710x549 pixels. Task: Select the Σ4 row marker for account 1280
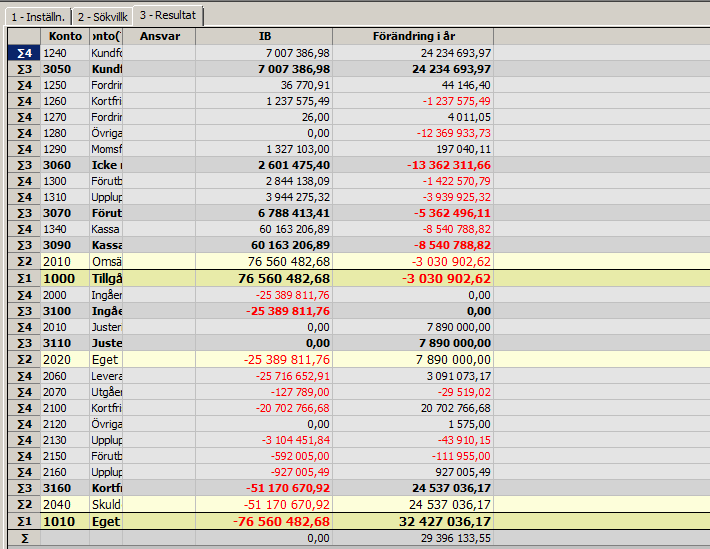[x=24, y=133]
